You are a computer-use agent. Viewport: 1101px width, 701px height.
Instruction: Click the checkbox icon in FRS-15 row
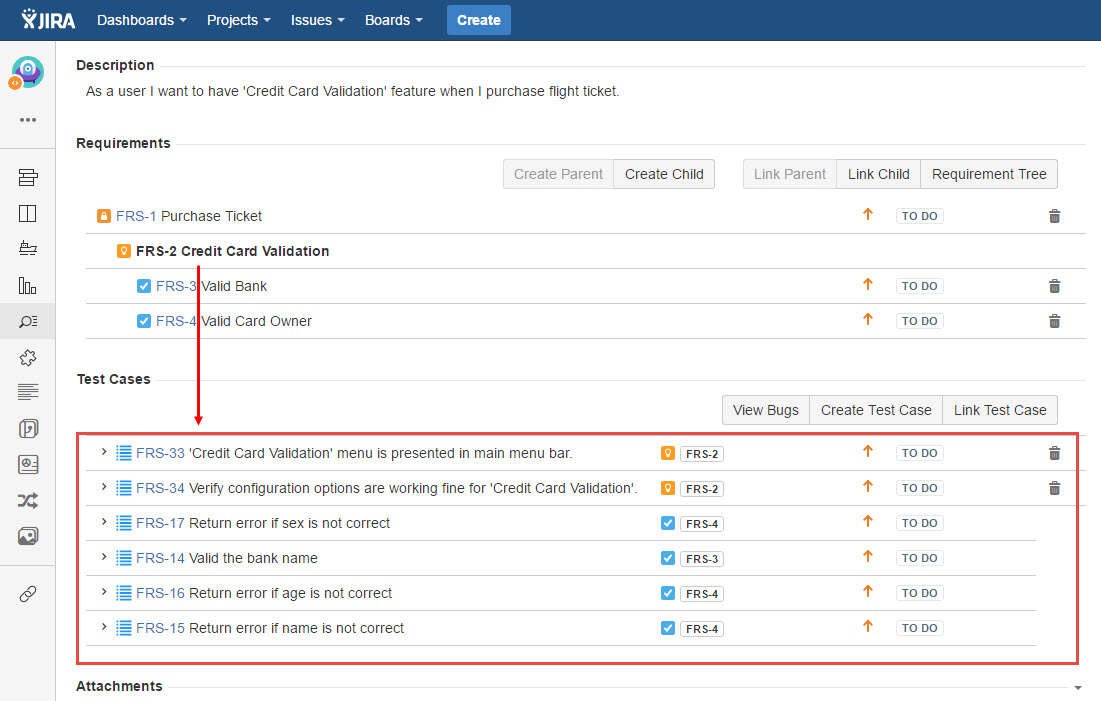(x=668, y=629)
